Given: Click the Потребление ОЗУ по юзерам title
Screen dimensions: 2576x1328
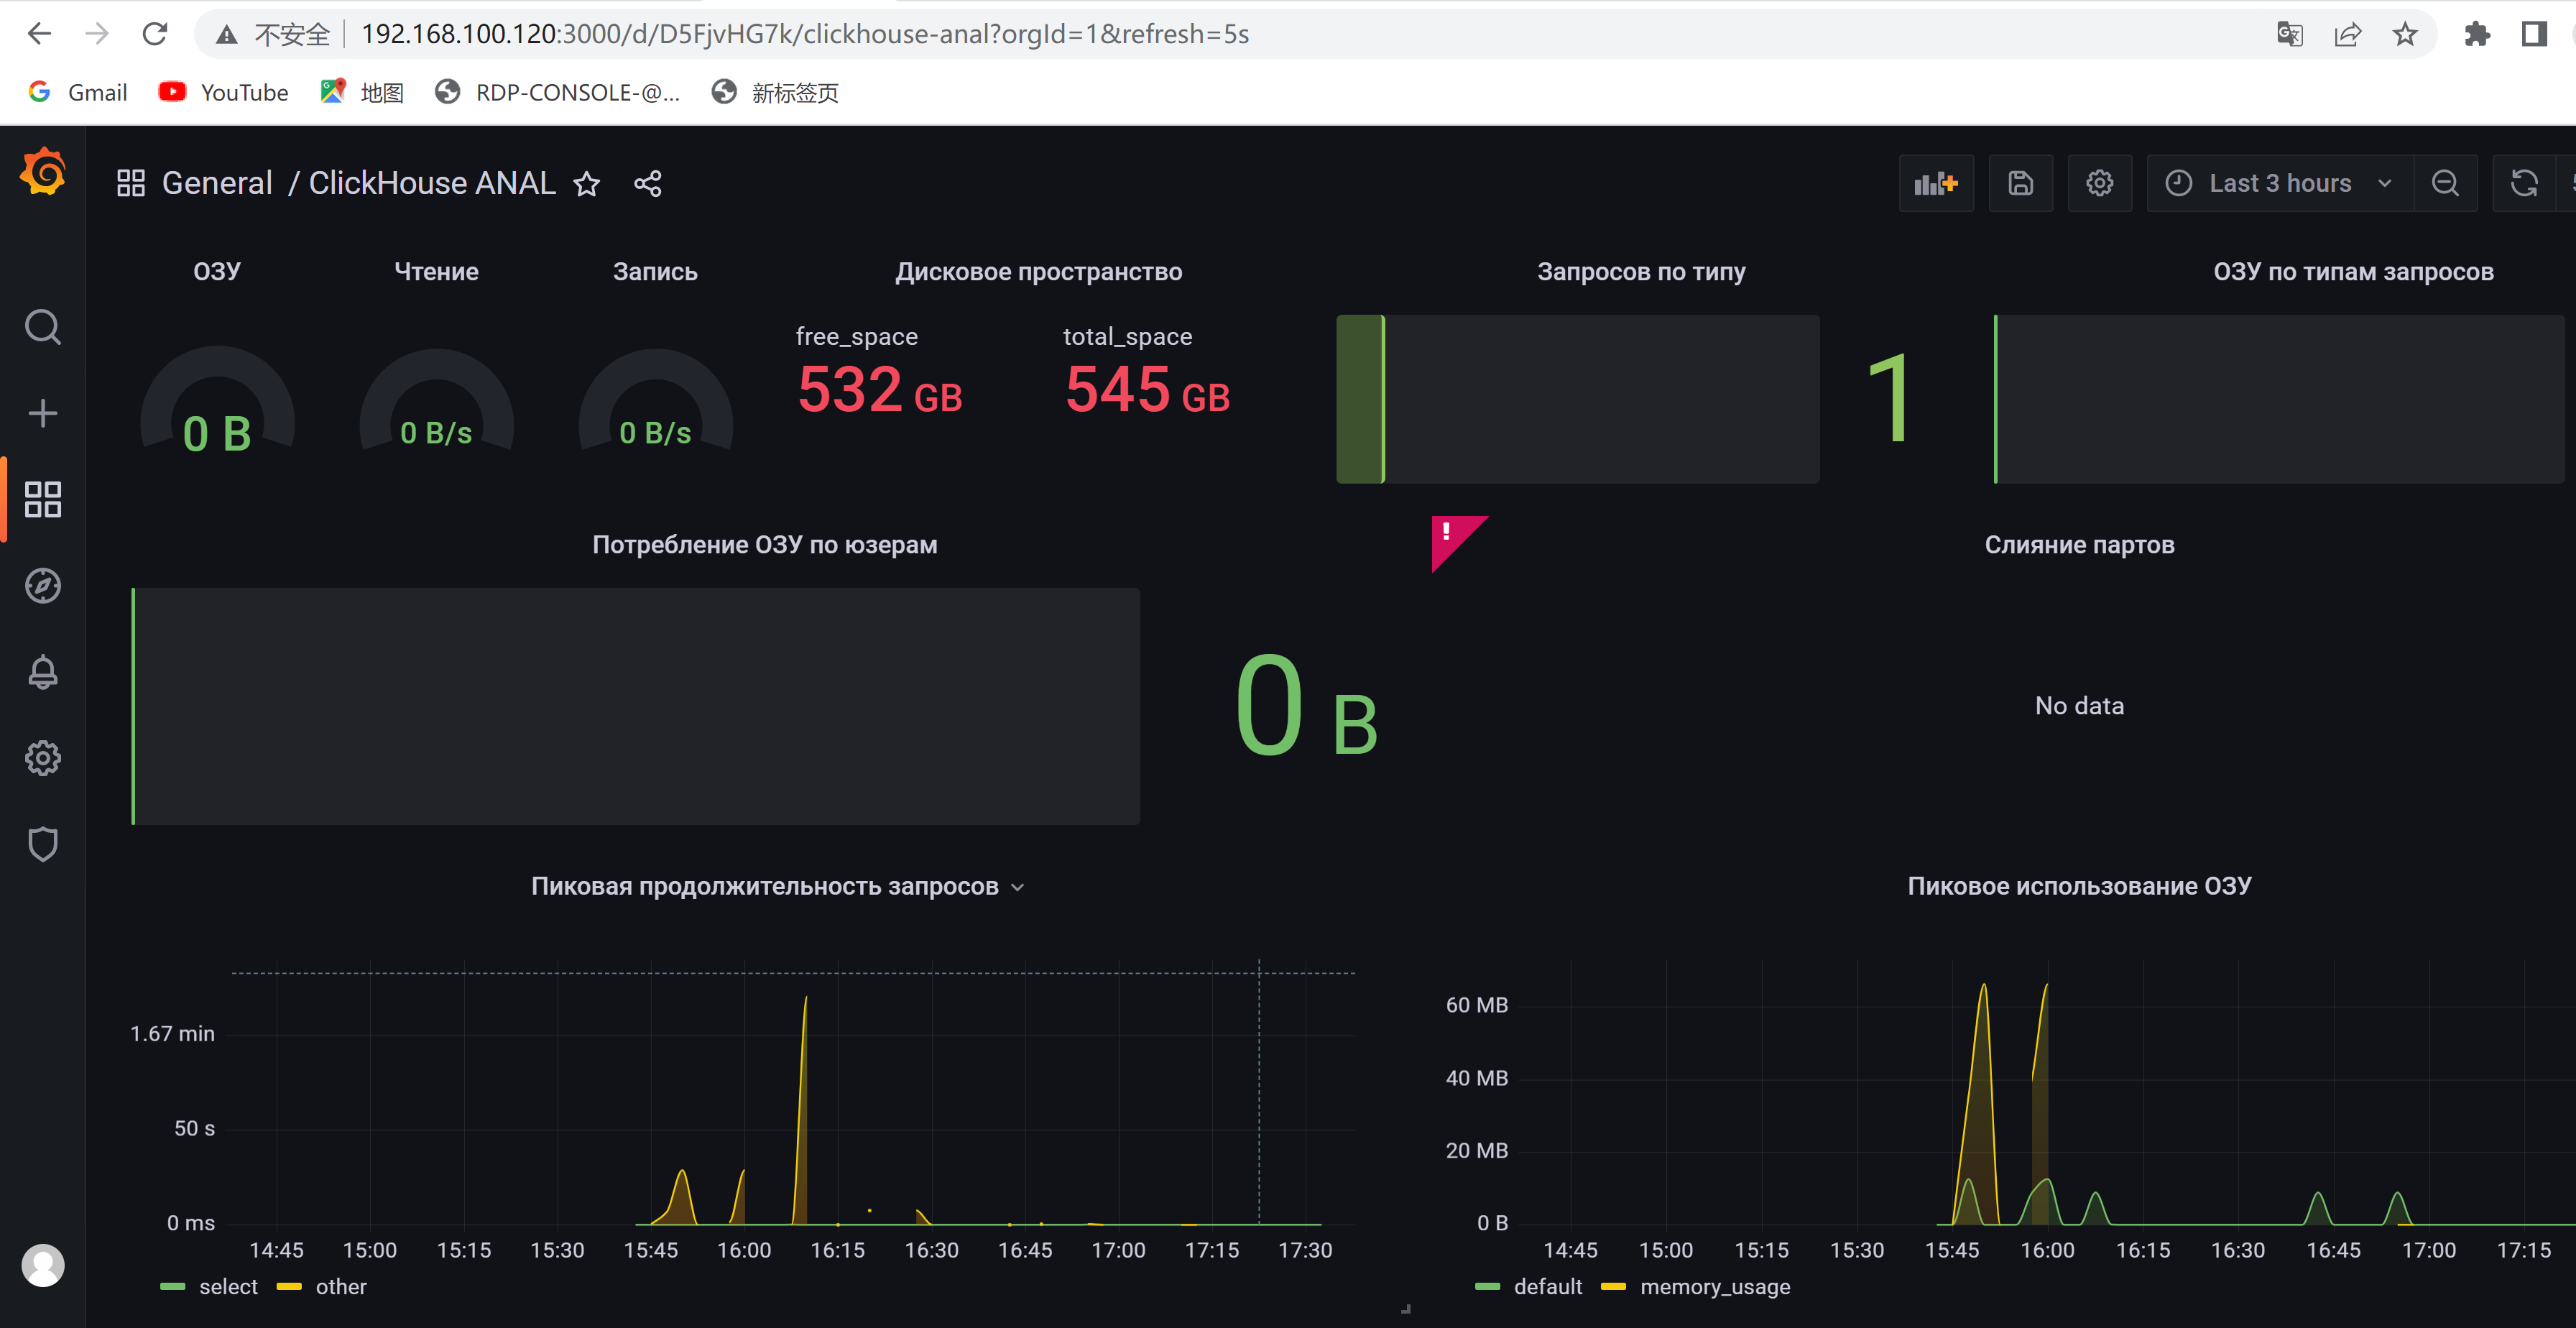Looking at the screenshot, I should pyautogui.click(x=765, y=545).
